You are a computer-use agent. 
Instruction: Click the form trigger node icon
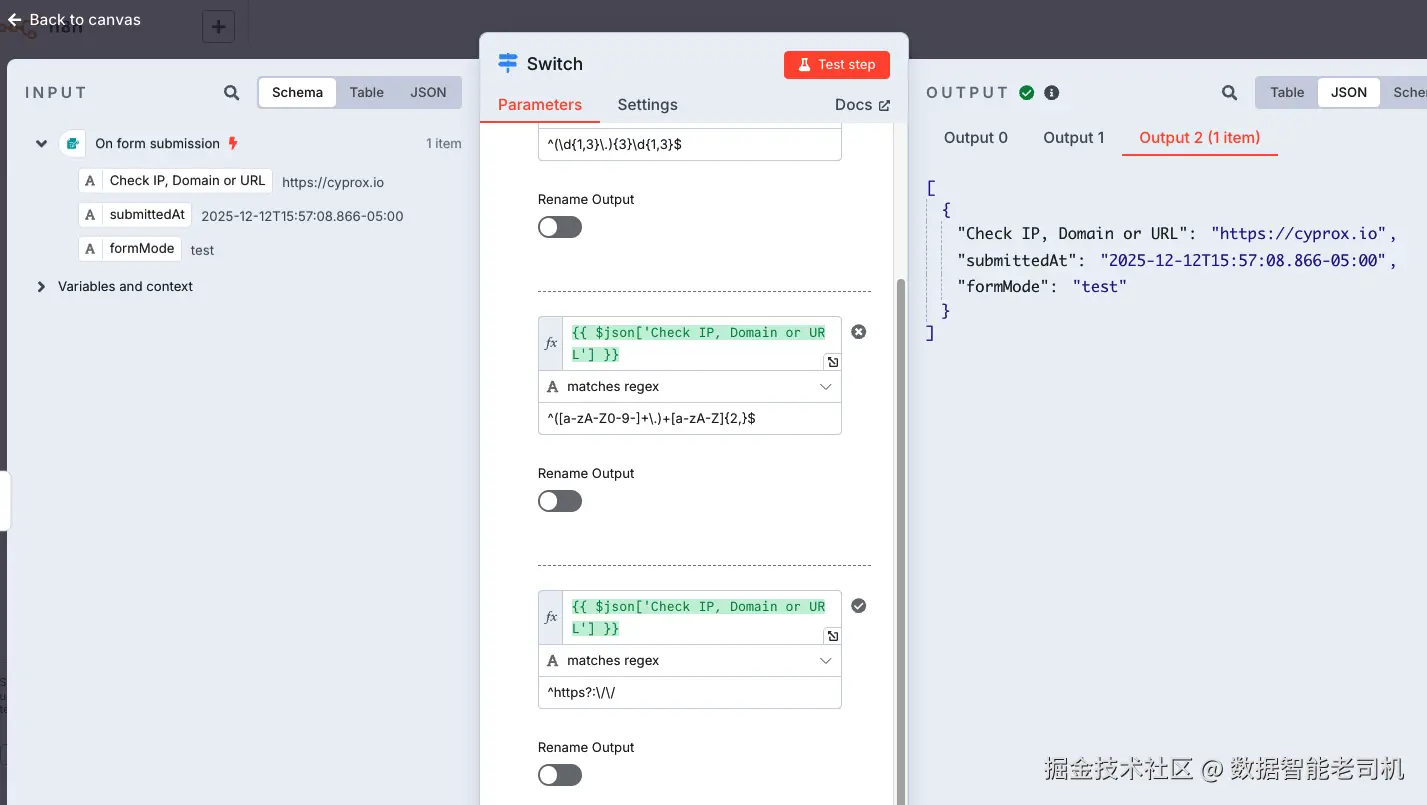click(72, 144)
